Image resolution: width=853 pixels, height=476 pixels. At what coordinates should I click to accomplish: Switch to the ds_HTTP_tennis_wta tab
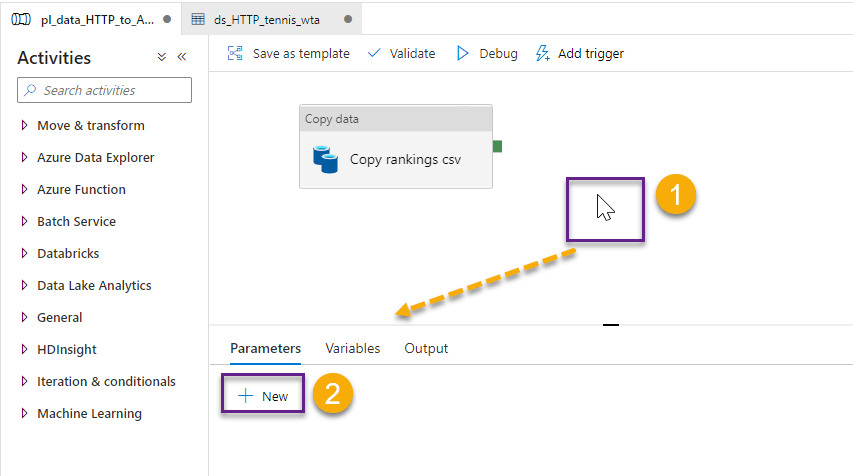coord(266,19)
